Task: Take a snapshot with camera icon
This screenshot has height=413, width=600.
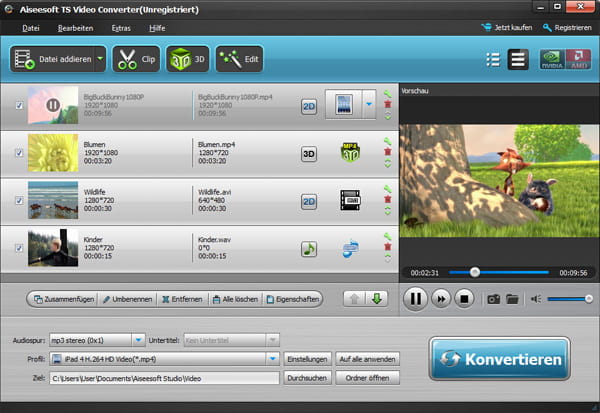Action: click(494, 299)
